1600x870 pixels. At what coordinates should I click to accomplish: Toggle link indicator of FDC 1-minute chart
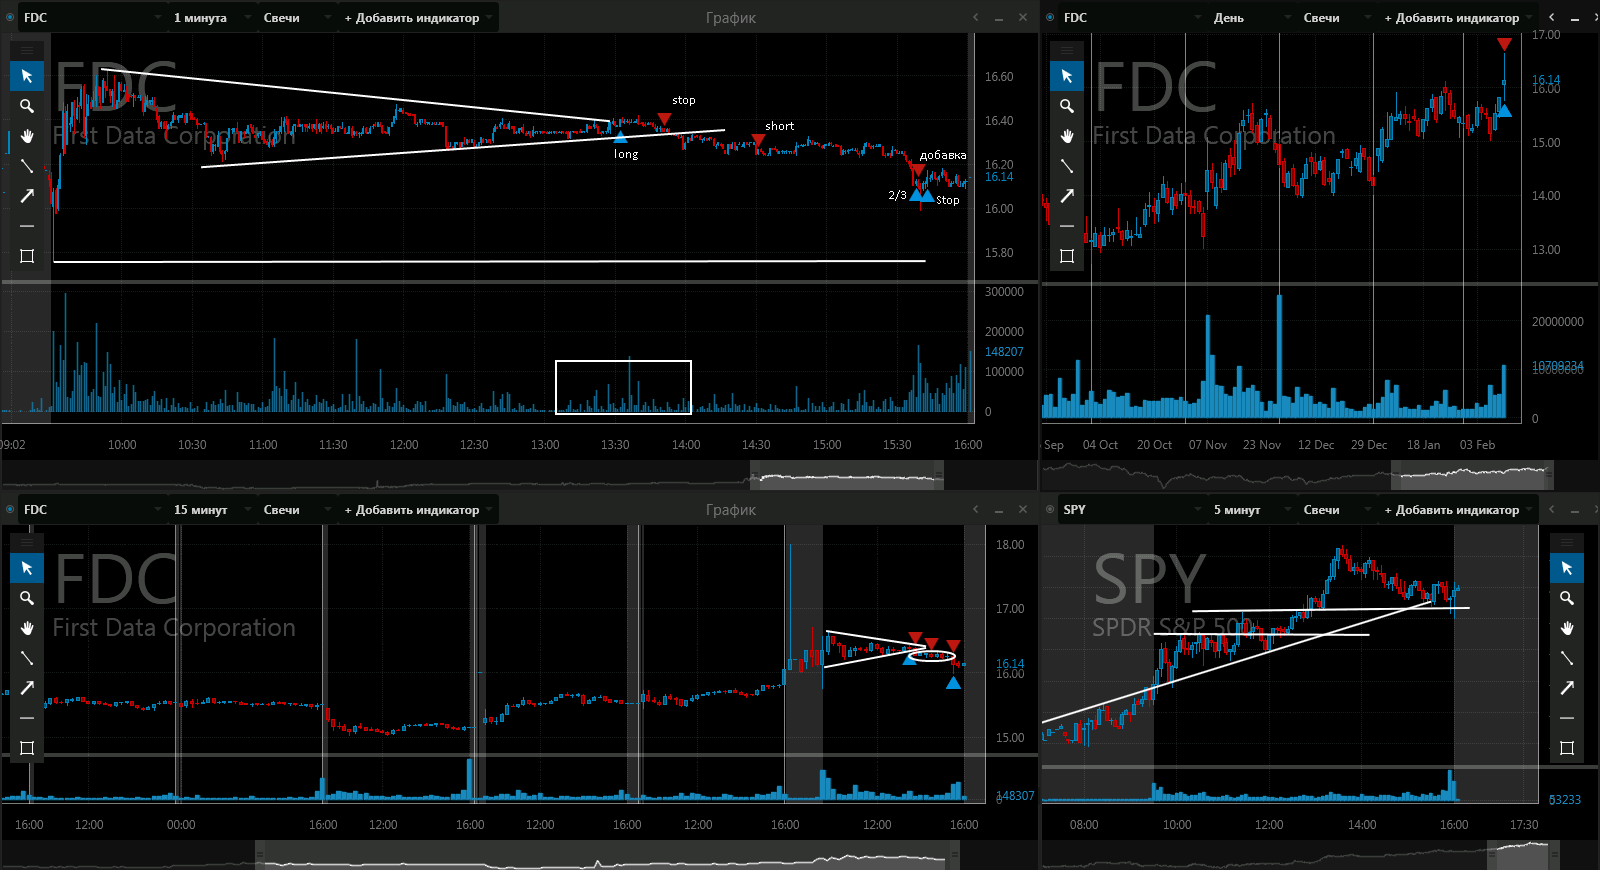click(x=11, y=18)
